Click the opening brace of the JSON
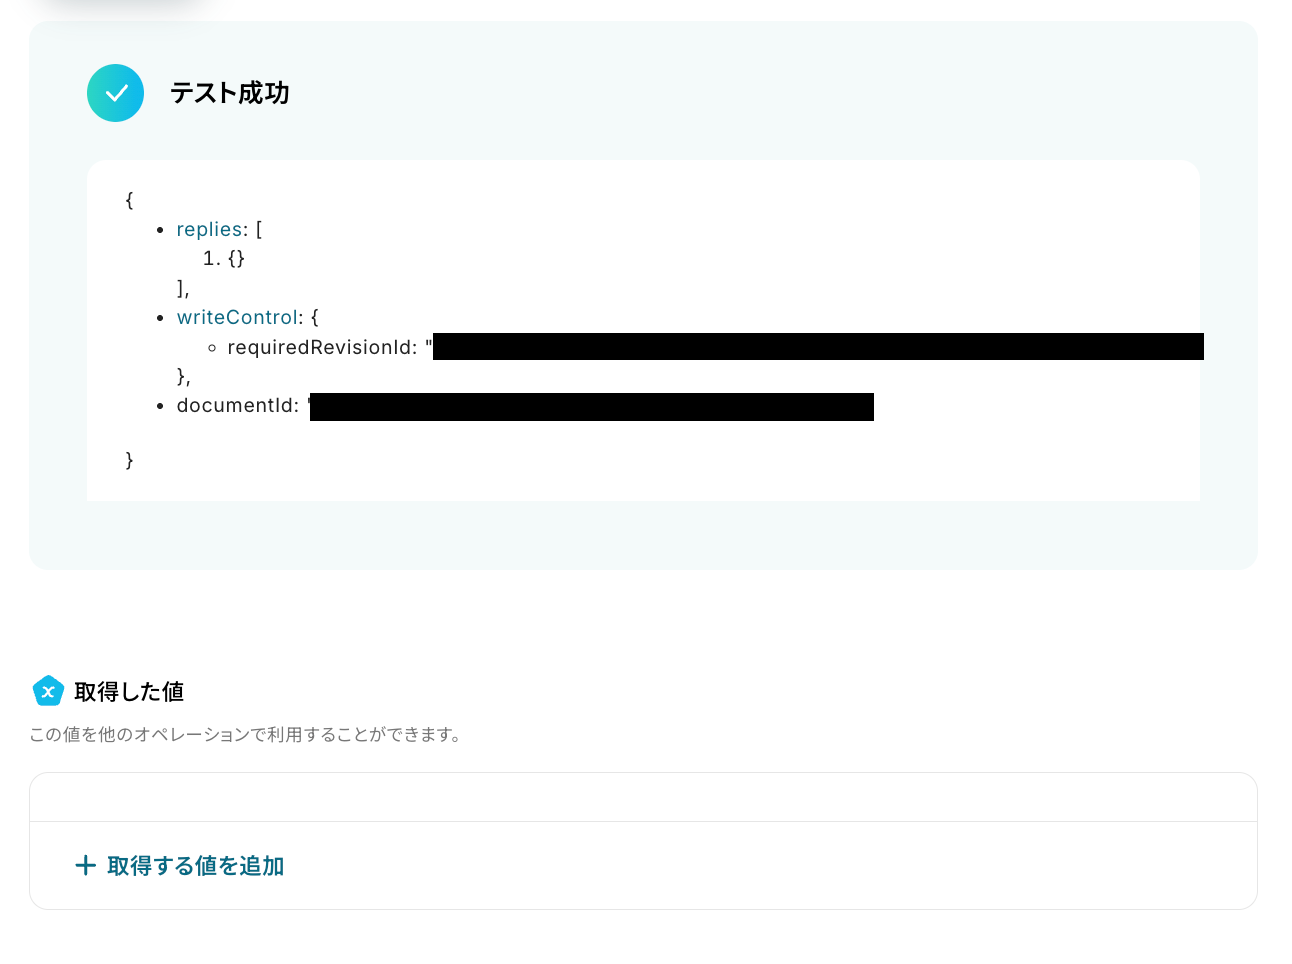Image resolution: width=1292 pixels, height=964 pixels. click(129, 200)
